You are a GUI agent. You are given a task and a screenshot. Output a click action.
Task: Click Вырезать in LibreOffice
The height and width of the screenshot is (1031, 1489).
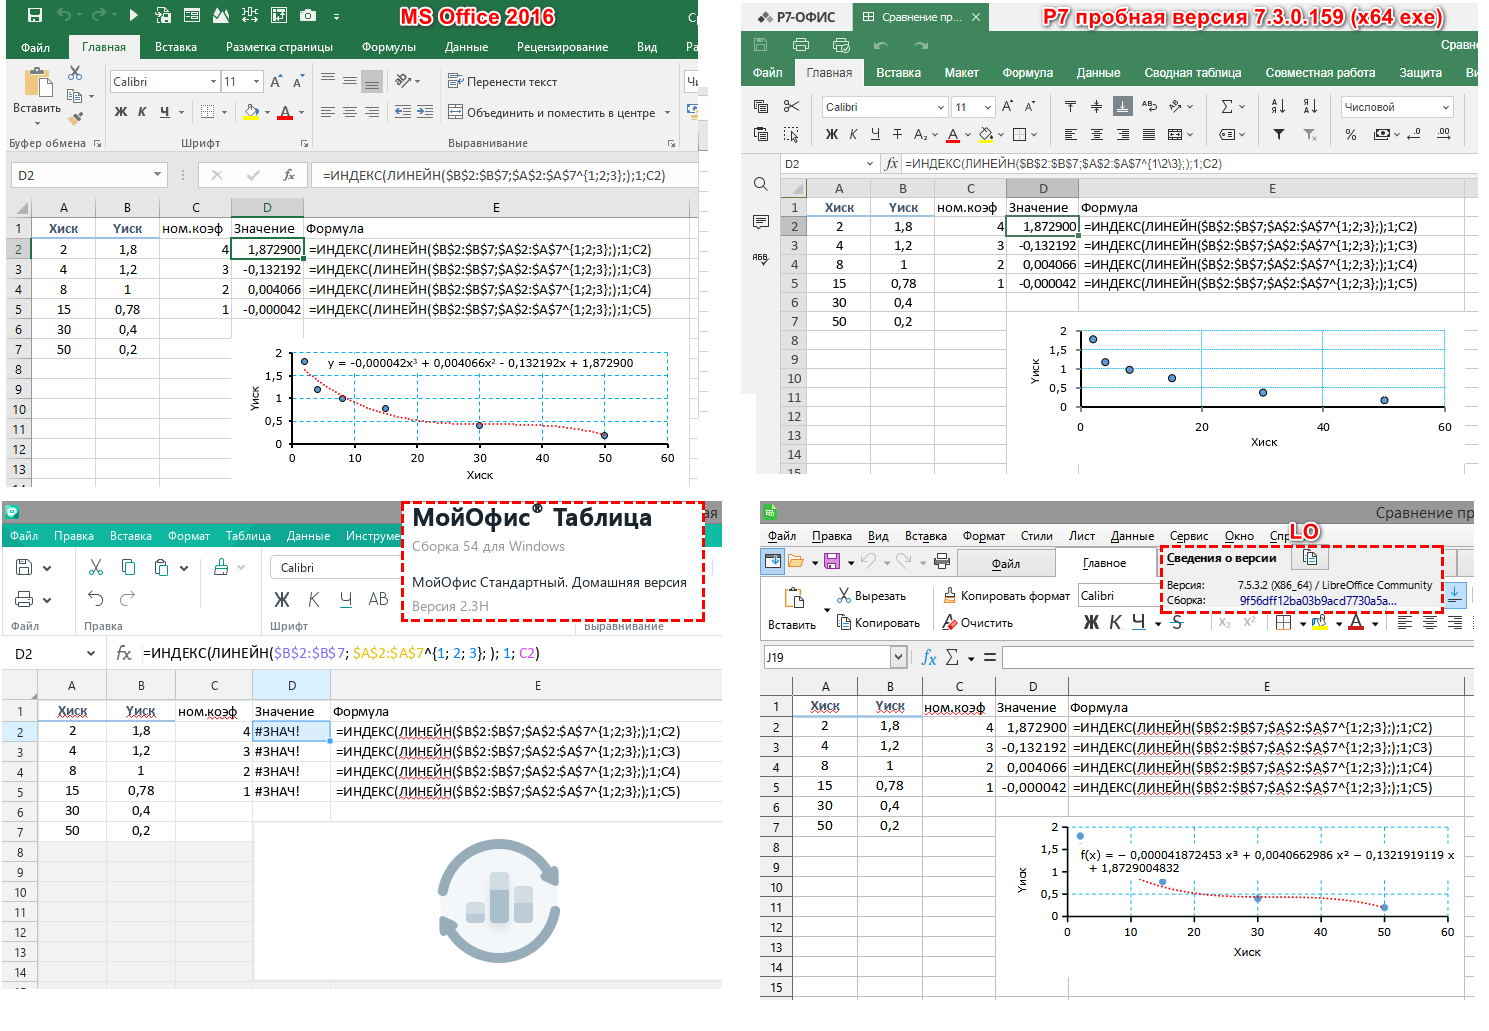(x=871, y=595)
